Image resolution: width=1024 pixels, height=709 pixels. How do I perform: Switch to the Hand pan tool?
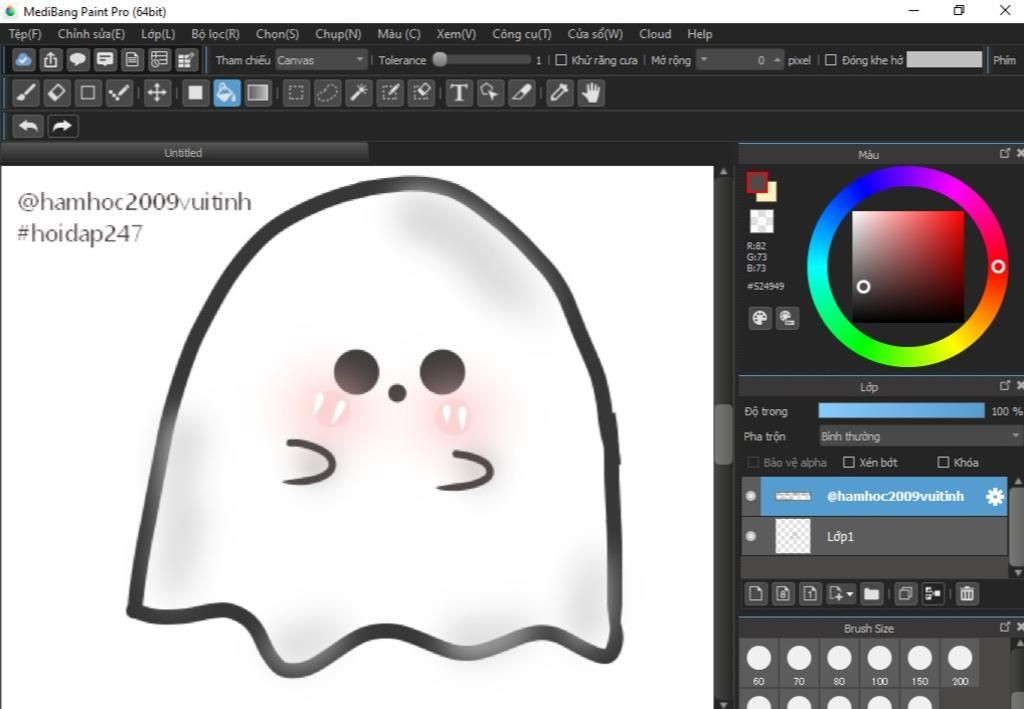tap(591, 93)
